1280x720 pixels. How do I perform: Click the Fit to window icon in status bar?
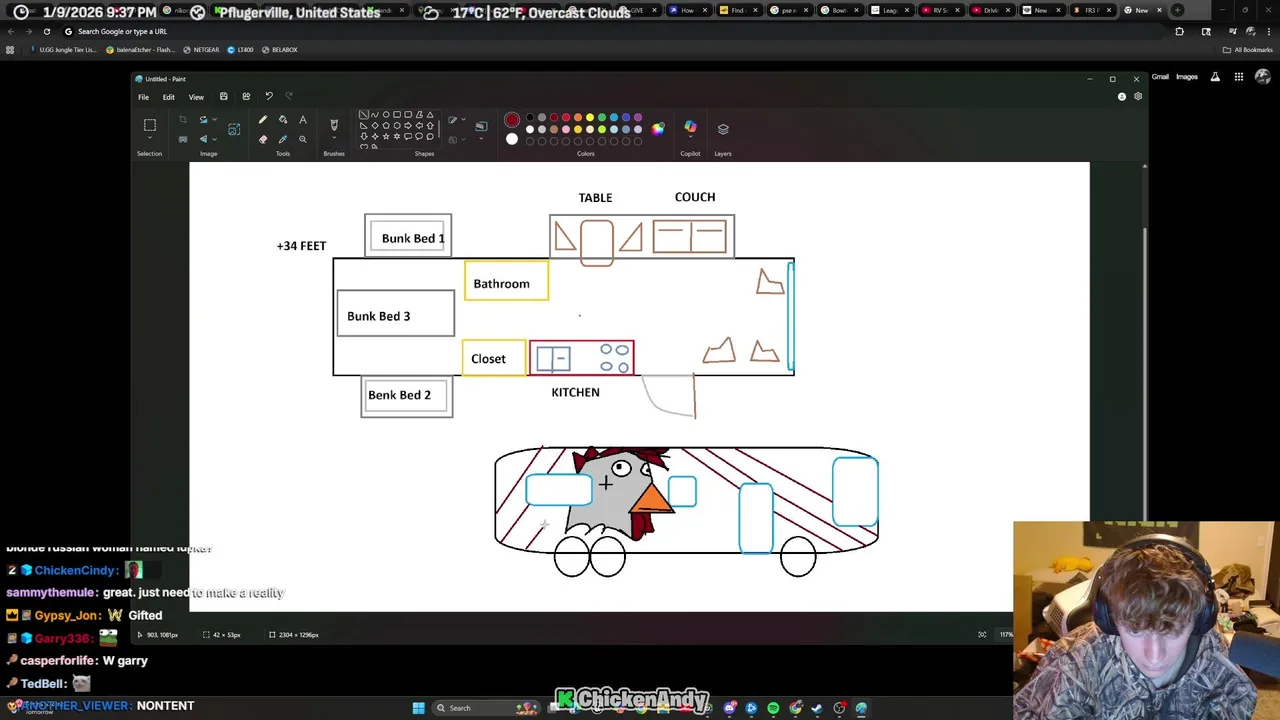click(x=982, y=634)
